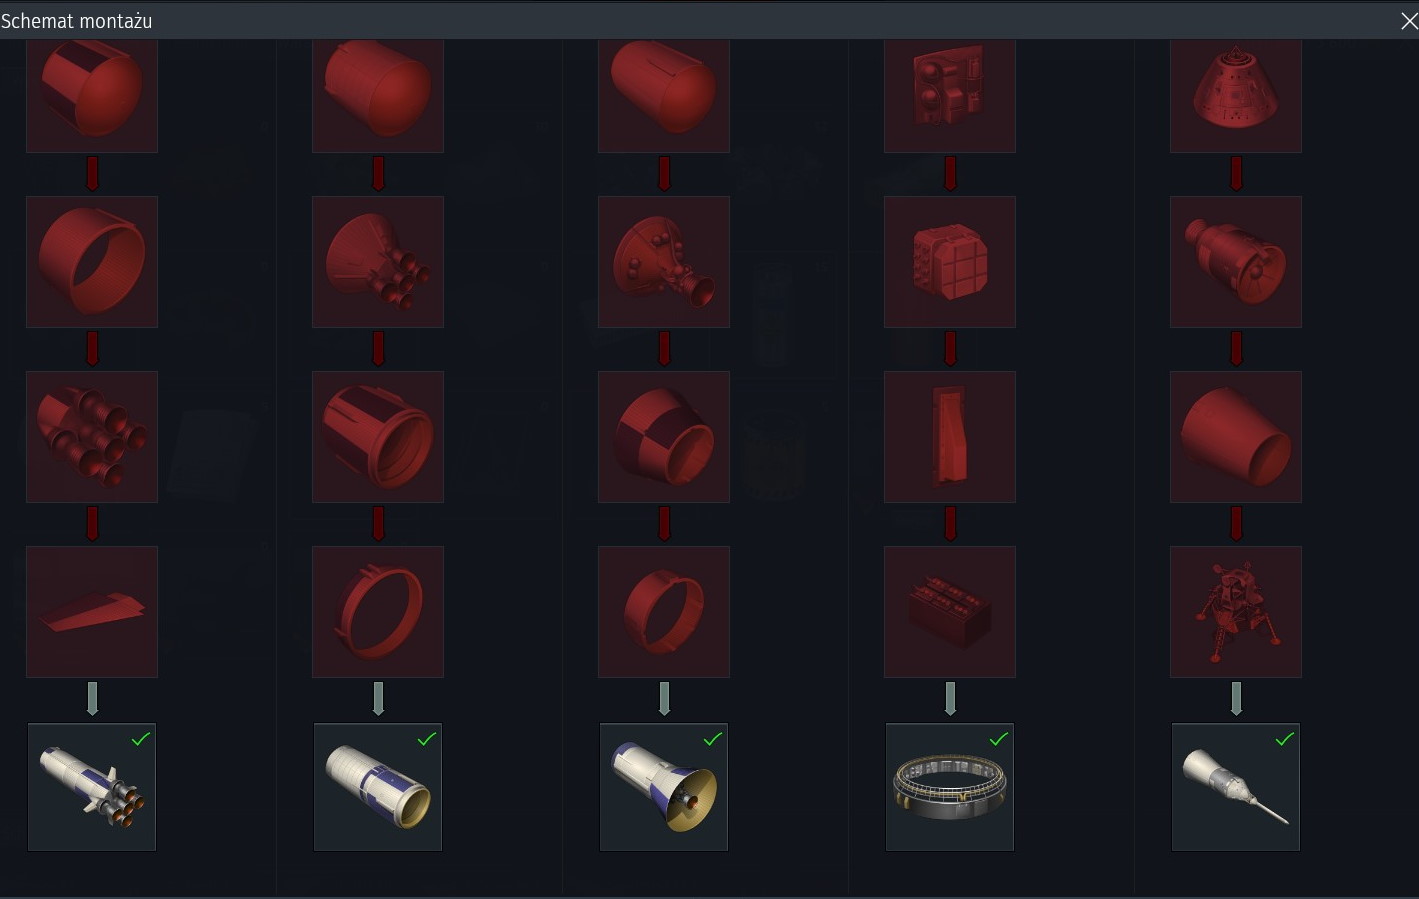Click the red five-engine cone part

[378, 262]
